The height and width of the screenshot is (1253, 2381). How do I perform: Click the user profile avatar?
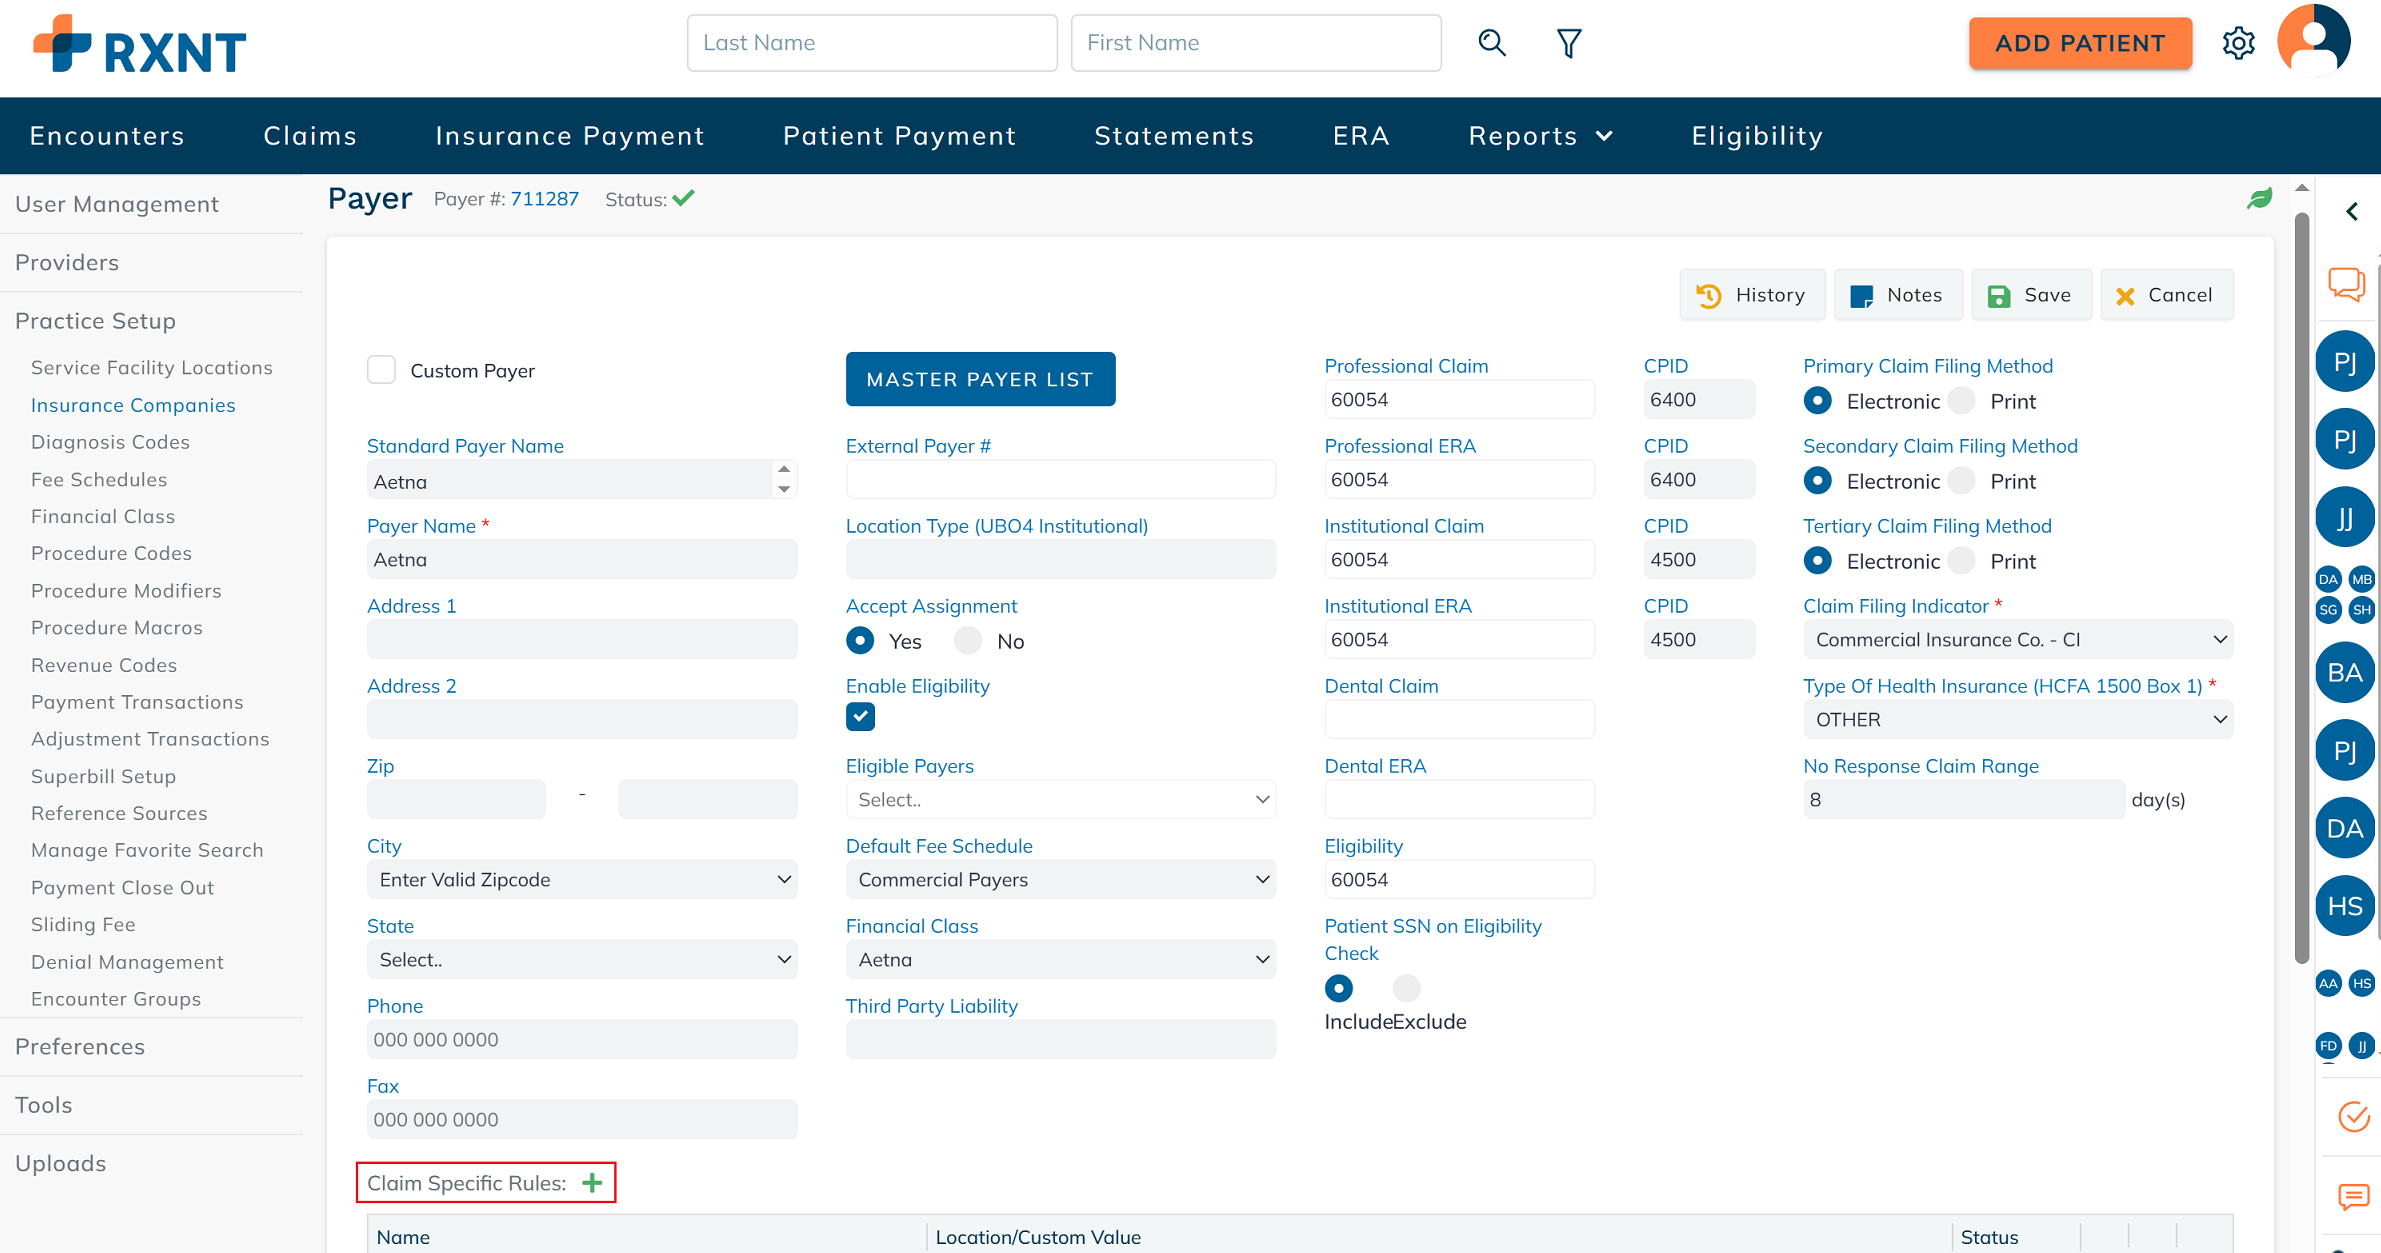pos(2313,41)
